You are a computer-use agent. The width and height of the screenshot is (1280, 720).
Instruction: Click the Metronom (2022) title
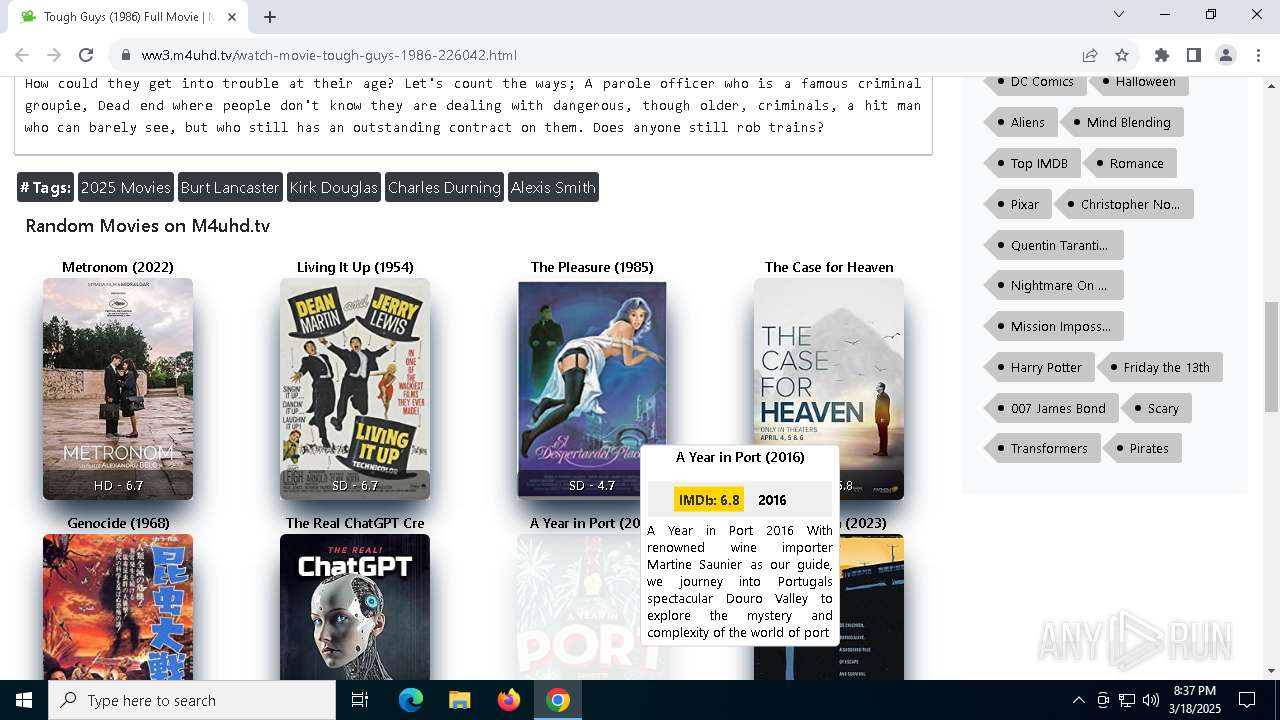[118, 267]
